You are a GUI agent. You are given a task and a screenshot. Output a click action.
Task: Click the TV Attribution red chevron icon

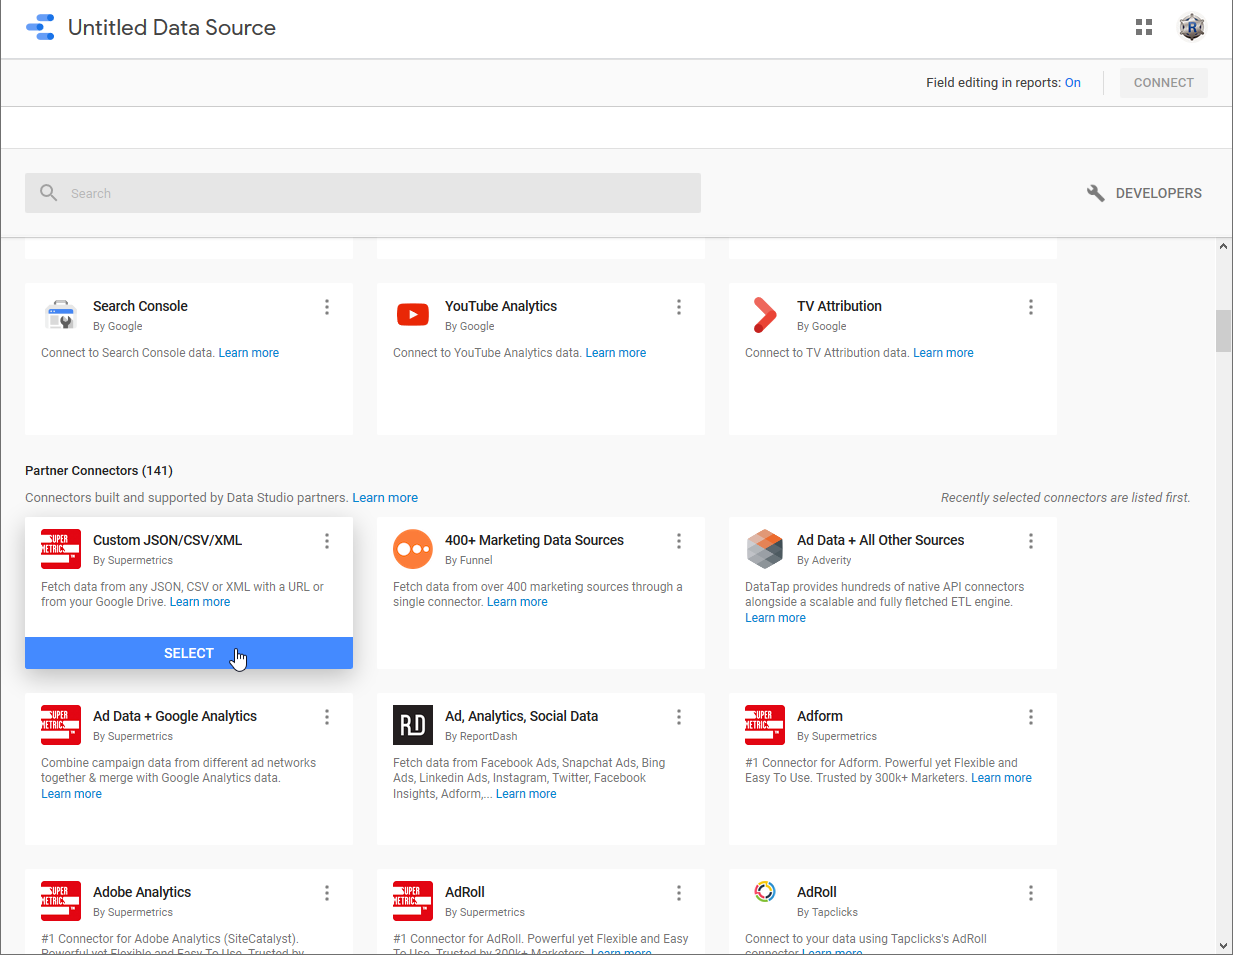click(764, 315)
